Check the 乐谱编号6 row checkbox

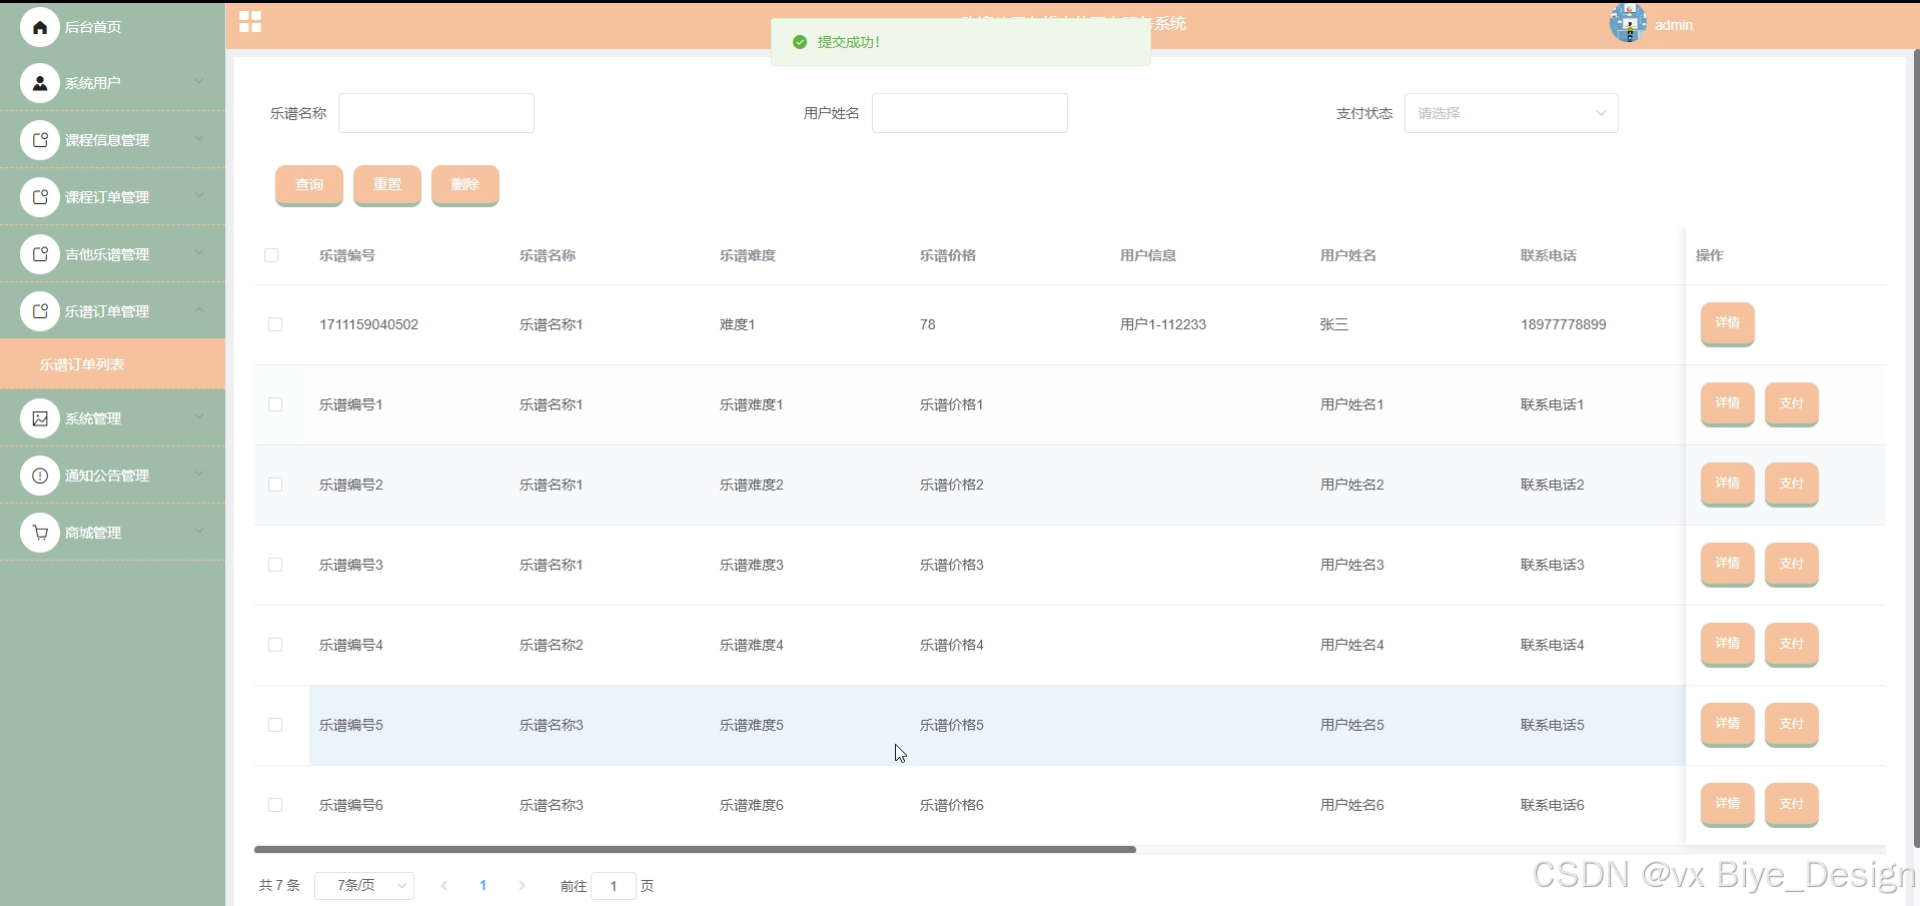tap(275, 804)
